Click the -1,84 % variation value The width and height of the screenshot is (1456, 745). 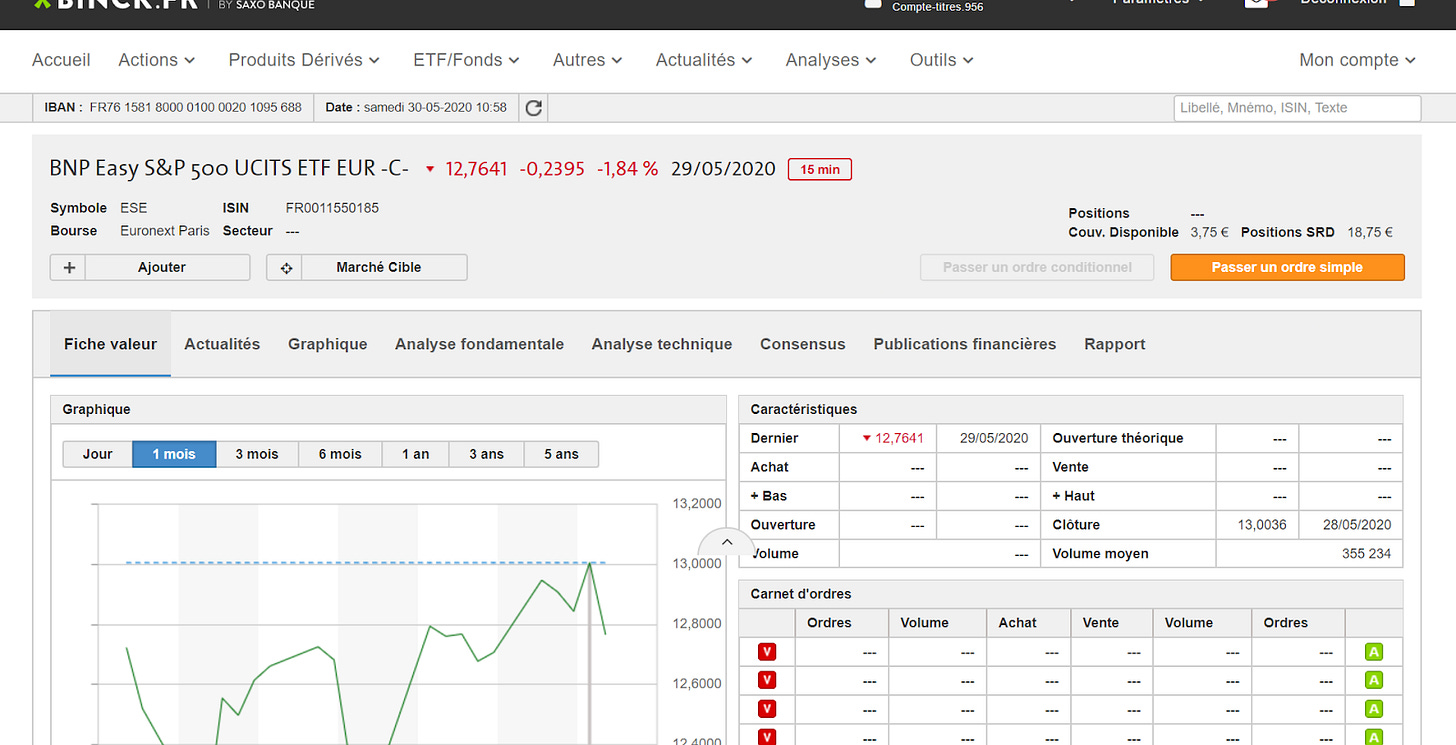627,169
